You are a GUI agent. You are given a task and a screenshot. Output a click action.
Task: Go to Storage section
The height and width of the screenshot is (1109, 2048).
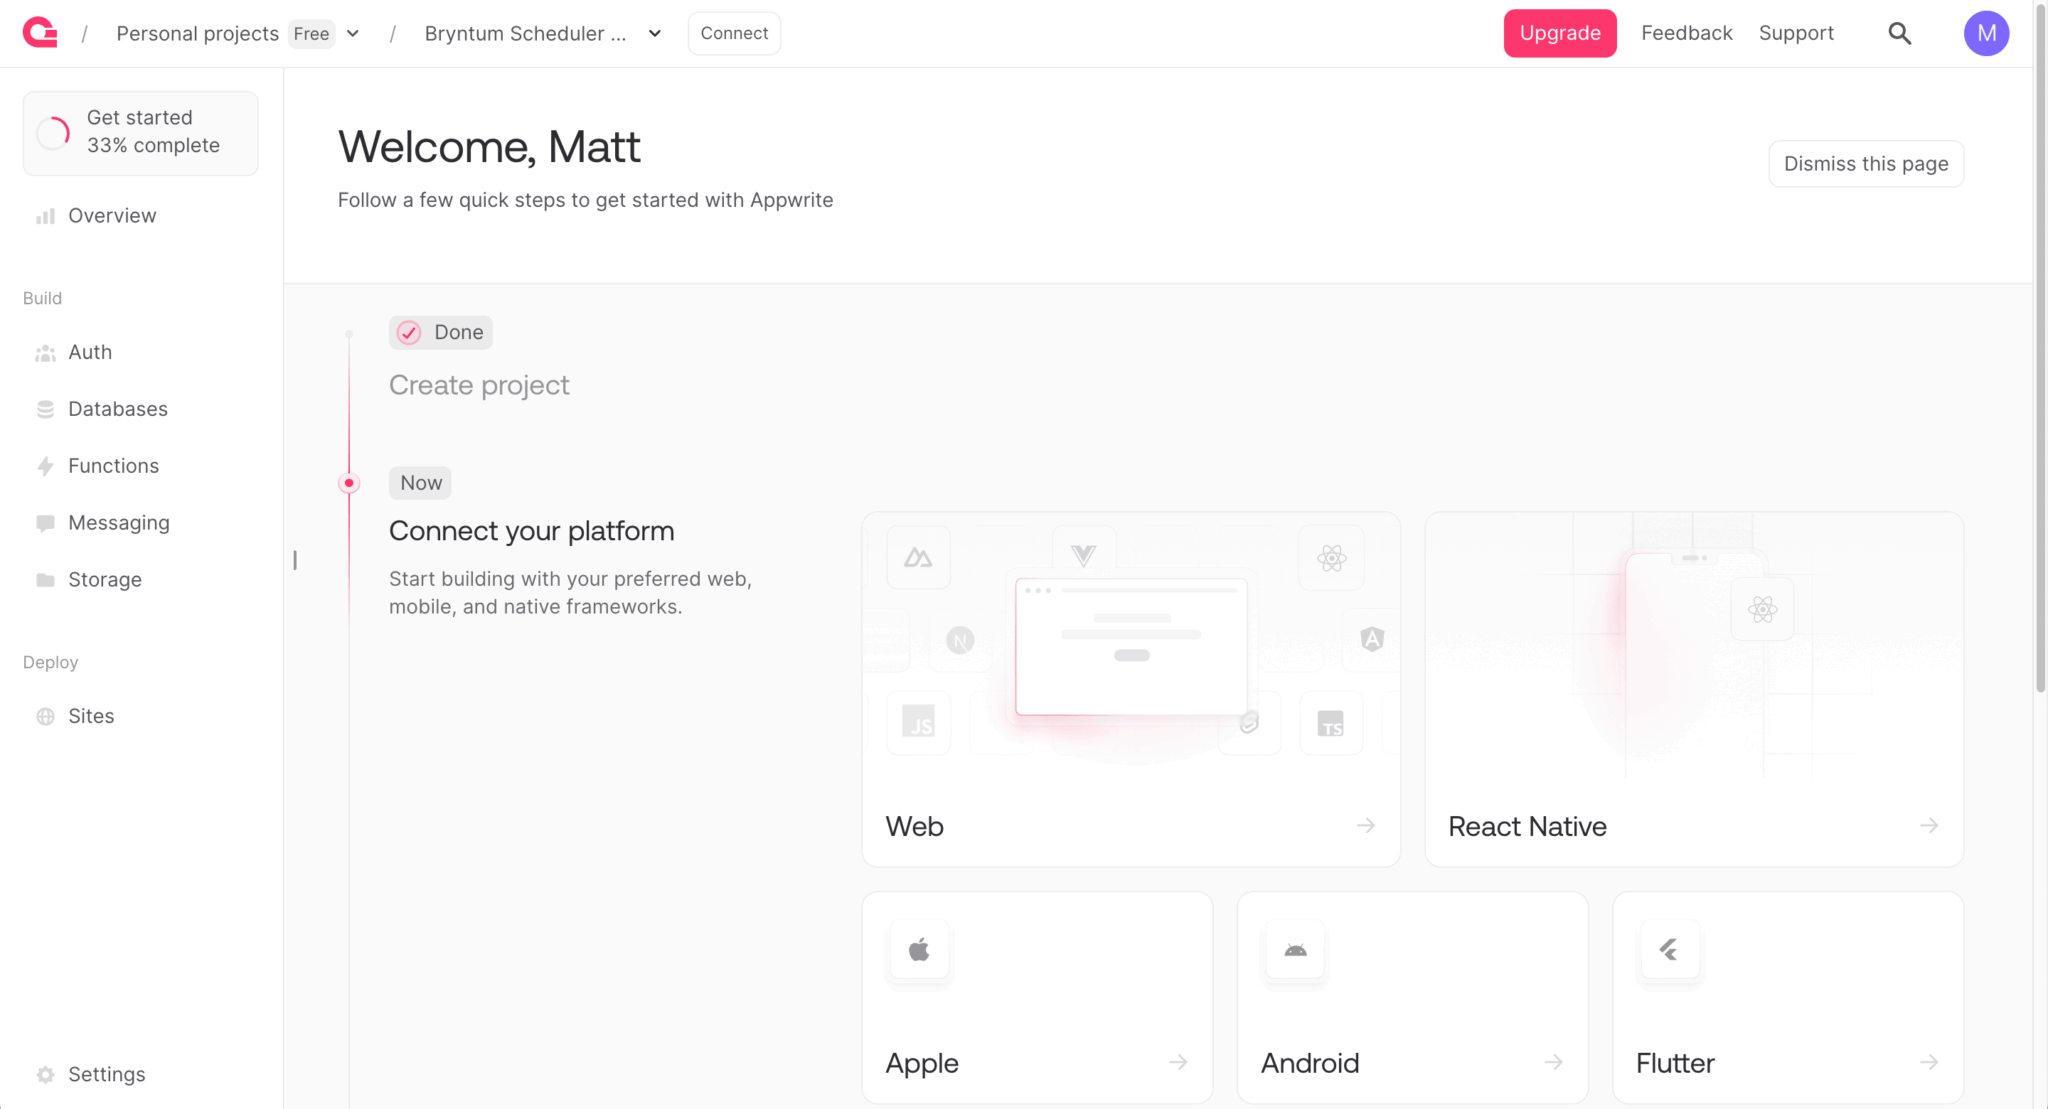(x=104, y=580)
